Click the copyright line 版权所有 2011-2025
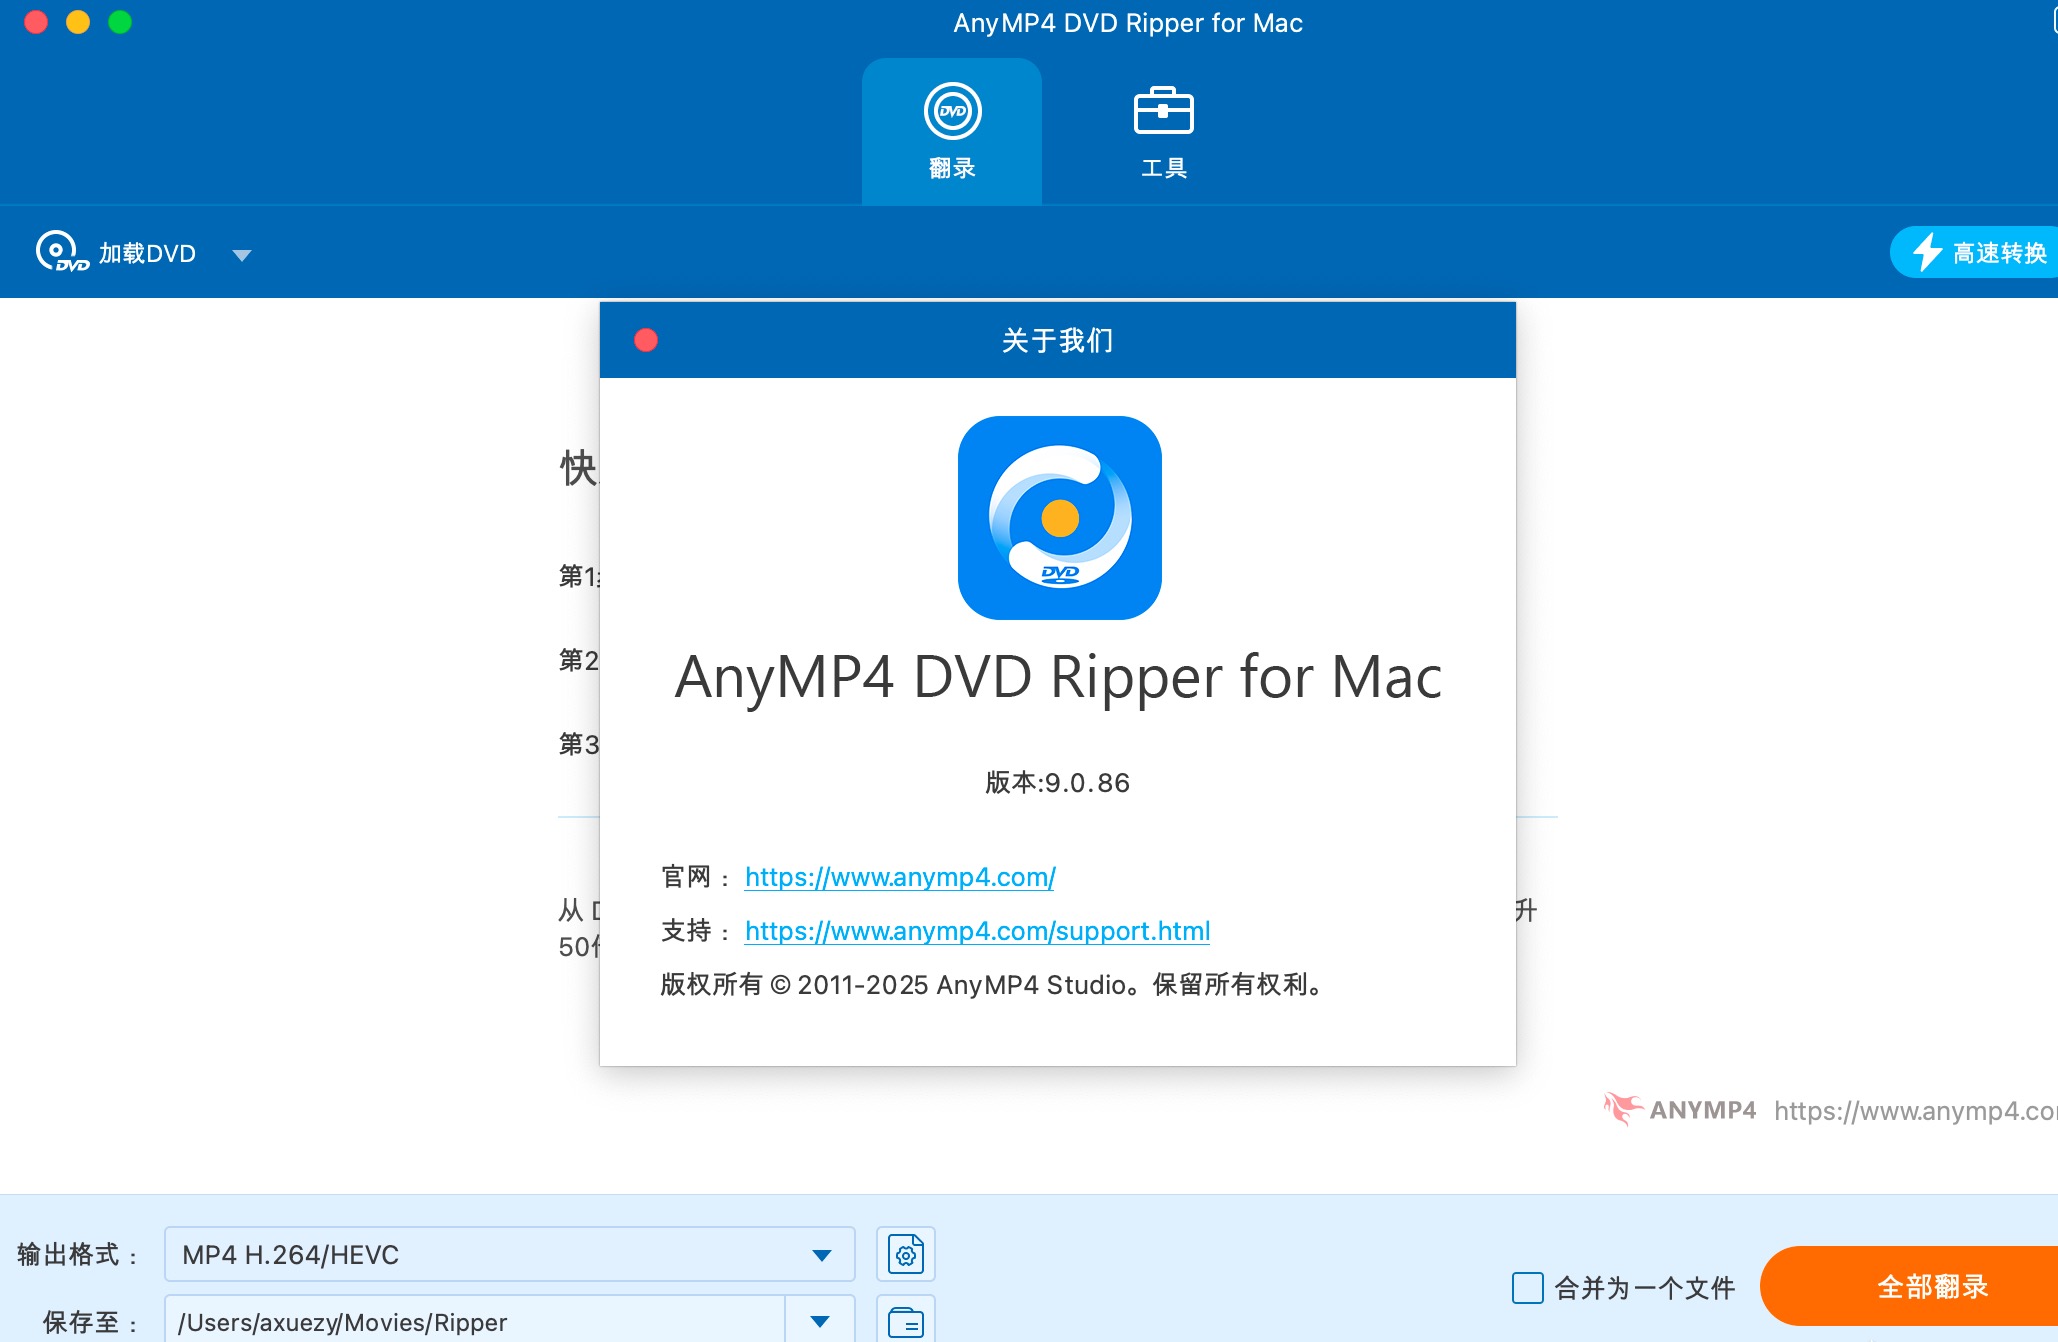Viewport: 2058px width, 1342px height. [x=992, y=984]
